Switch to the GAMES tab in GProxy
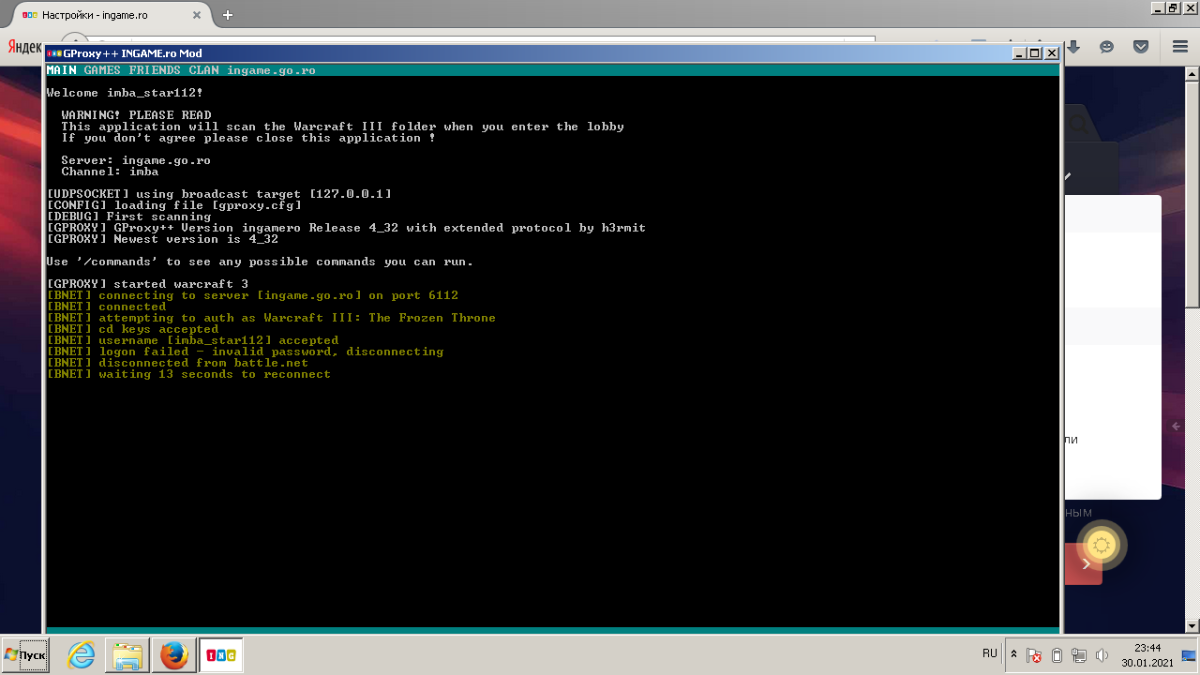Screen dimensions: 1200x675 click(x=102, y=70)
